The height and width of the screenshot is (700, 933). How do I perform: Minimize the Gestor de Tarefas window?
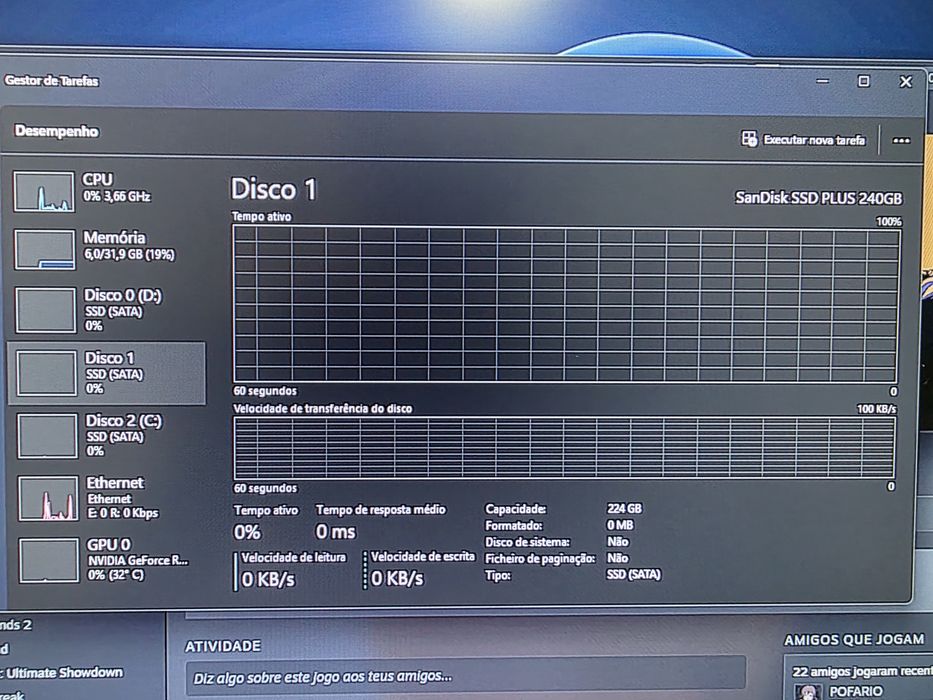point(822,80)
